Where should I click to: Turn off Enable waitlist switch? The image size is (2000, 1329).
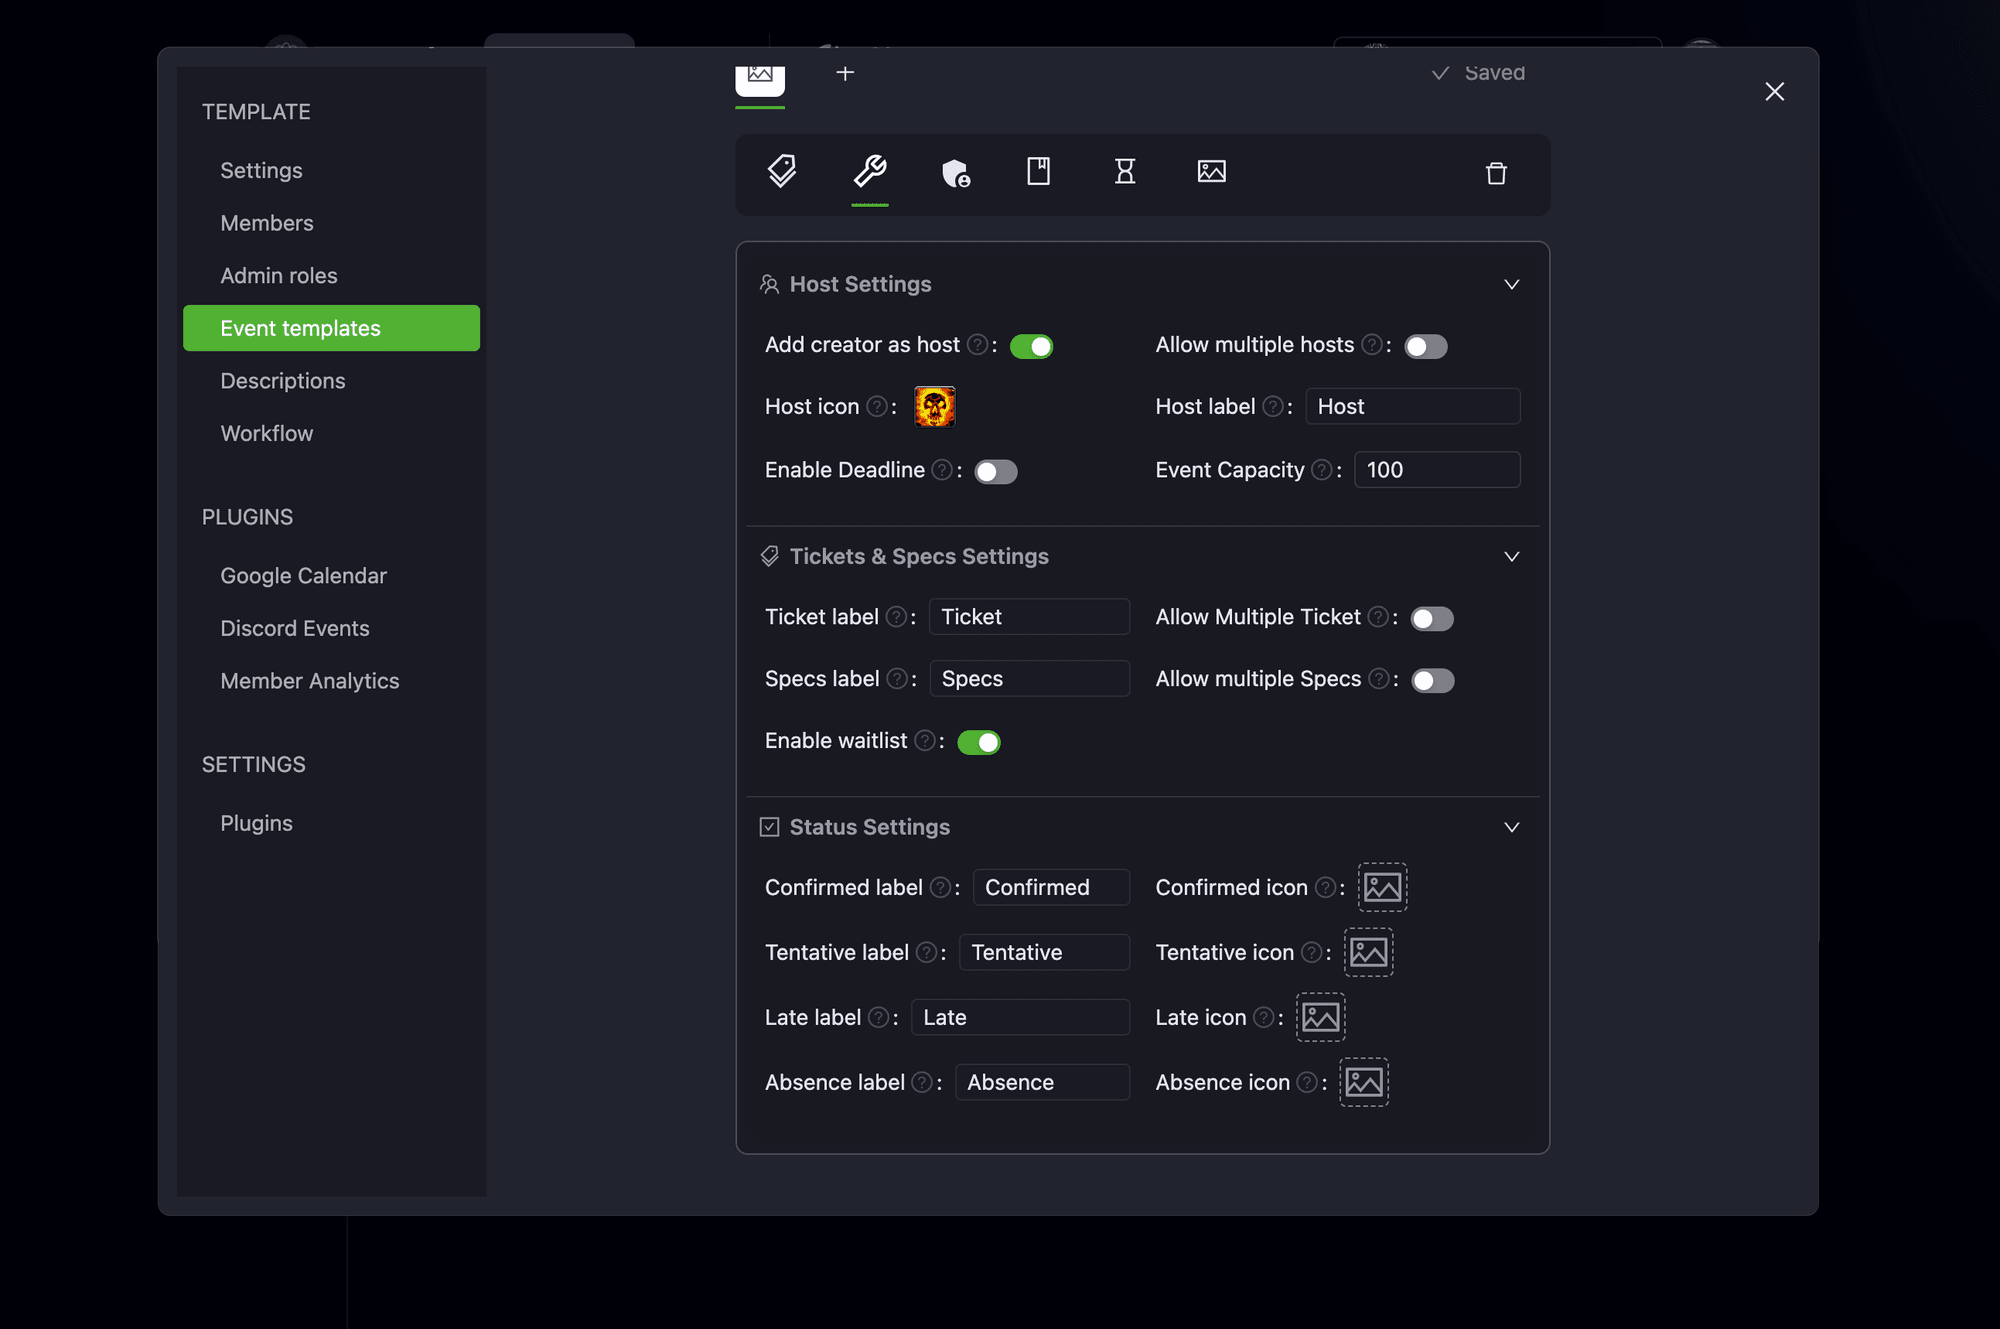click(x=978, y=742)
